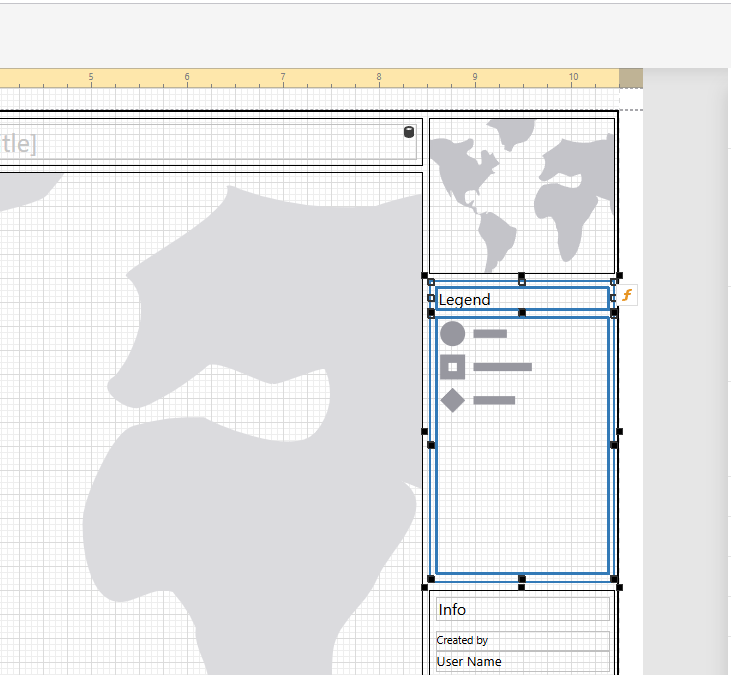Viewport: 731px width, 675px height.
Task: Click the ruler at the 10 mark
Action: (x=573, y=77)
